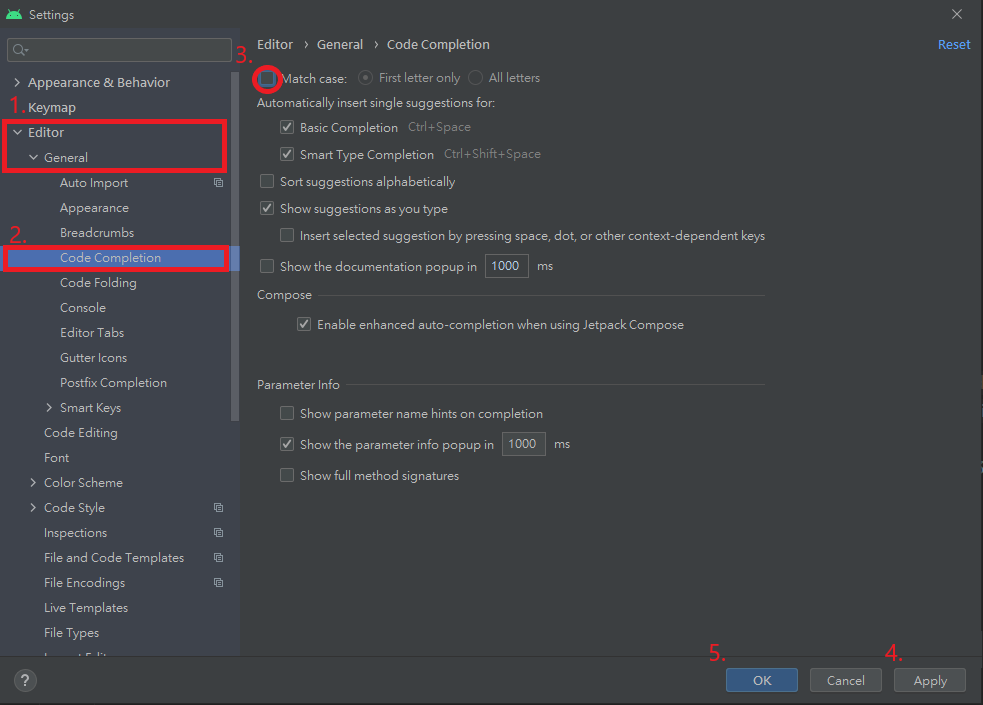This screenshot has height=705, width=983.
Task: Enable Show parameter name hints on completion
Action: point(287,413)
